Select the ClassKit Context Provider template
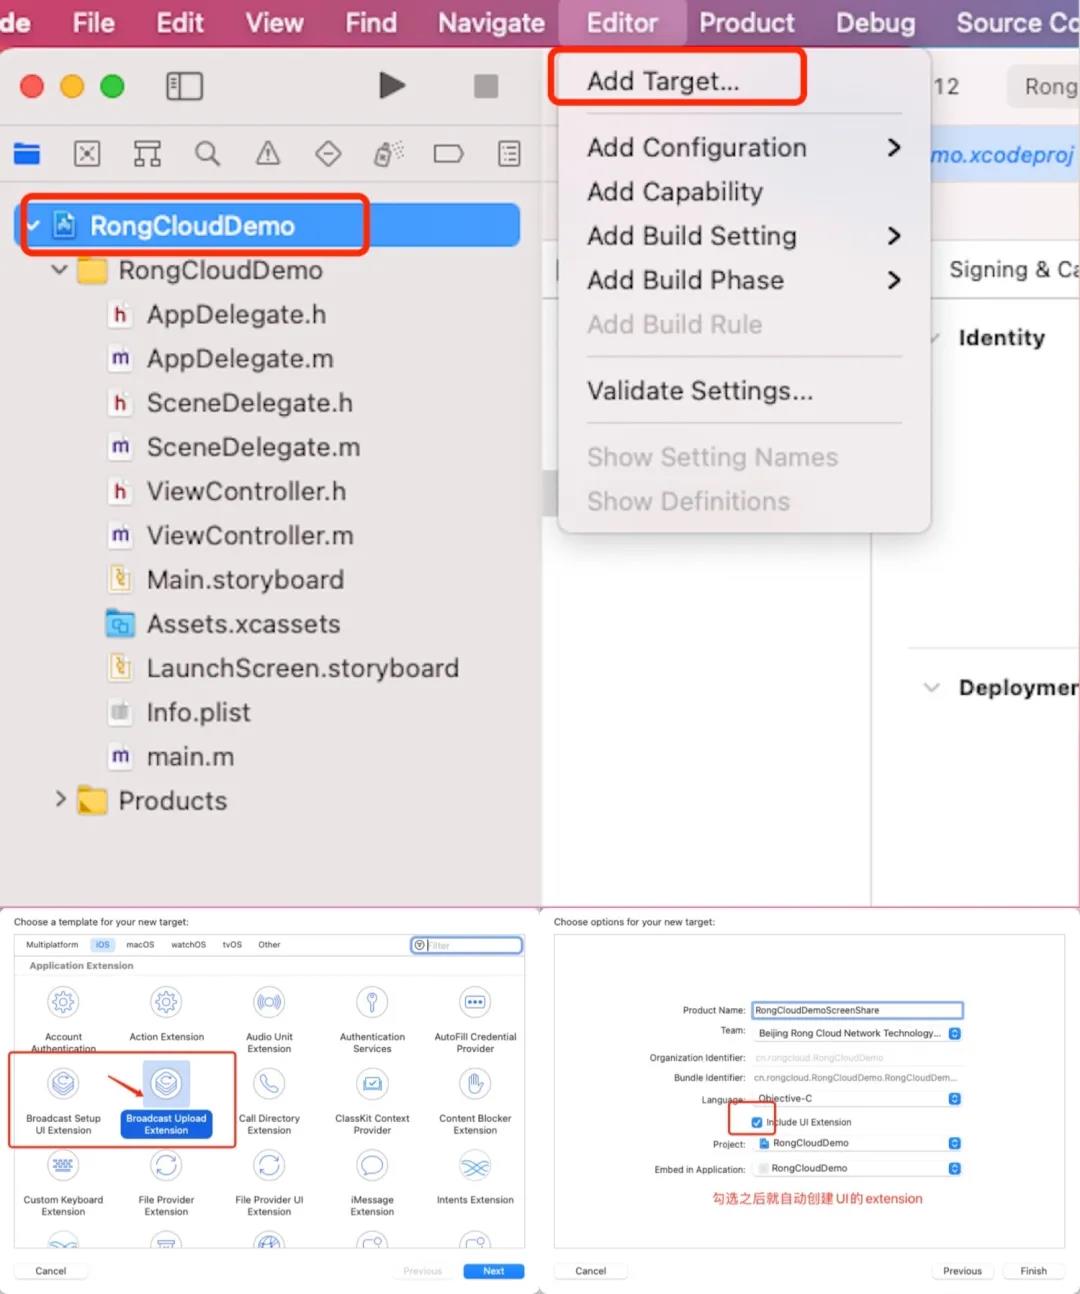 372,1099
